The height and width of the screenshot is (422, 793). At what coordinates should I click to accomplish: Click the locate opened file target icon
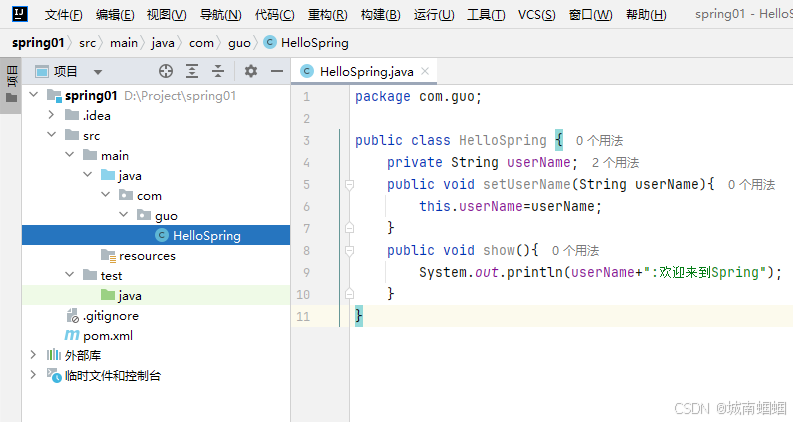pyautogui.click(x=166, y=71)
